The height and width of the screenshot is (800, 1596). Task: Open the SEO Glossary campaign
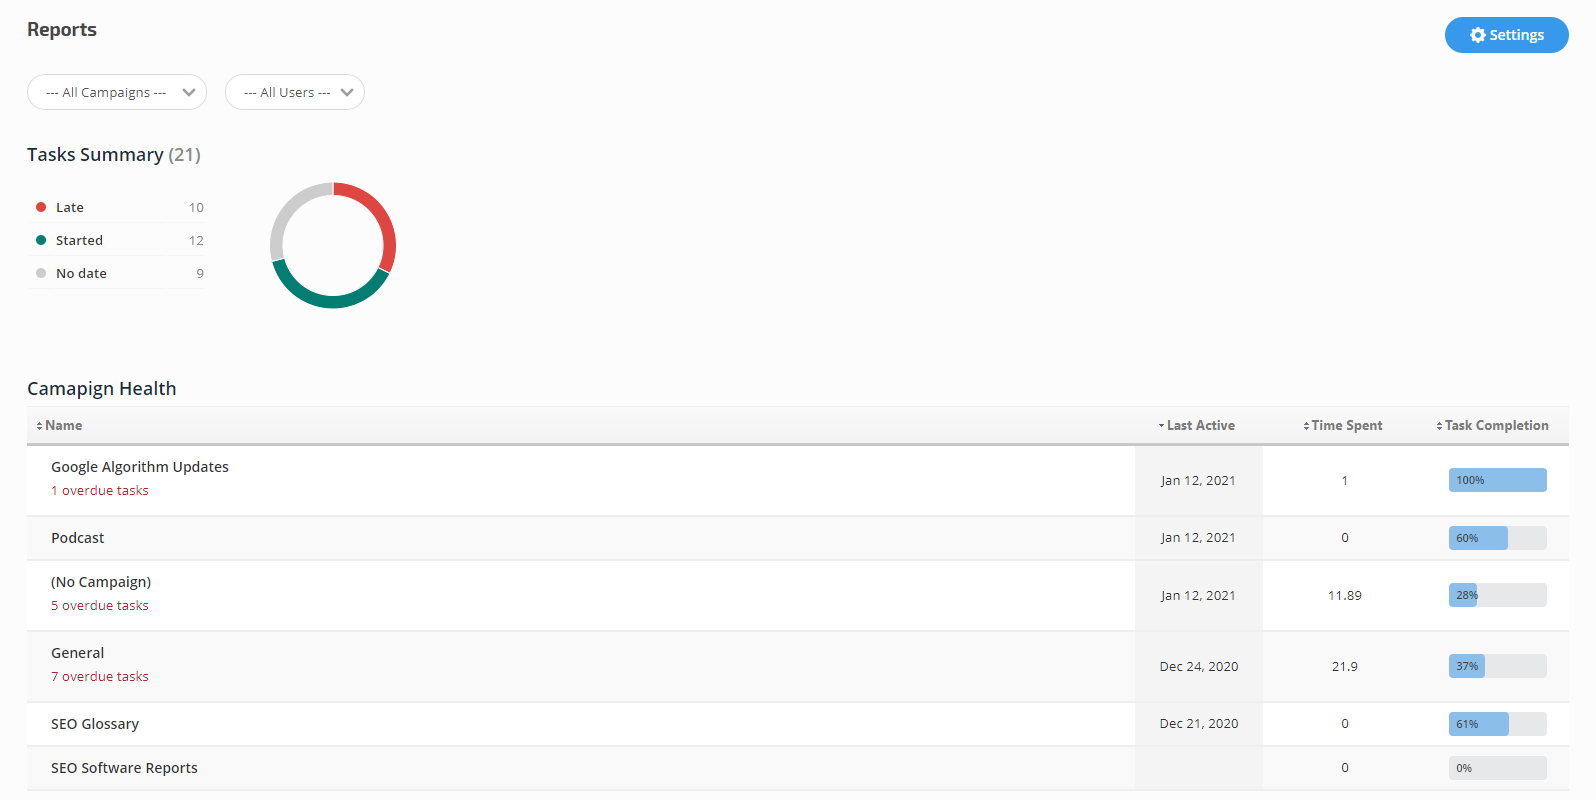pyautogui.click(x=95, y=724)
